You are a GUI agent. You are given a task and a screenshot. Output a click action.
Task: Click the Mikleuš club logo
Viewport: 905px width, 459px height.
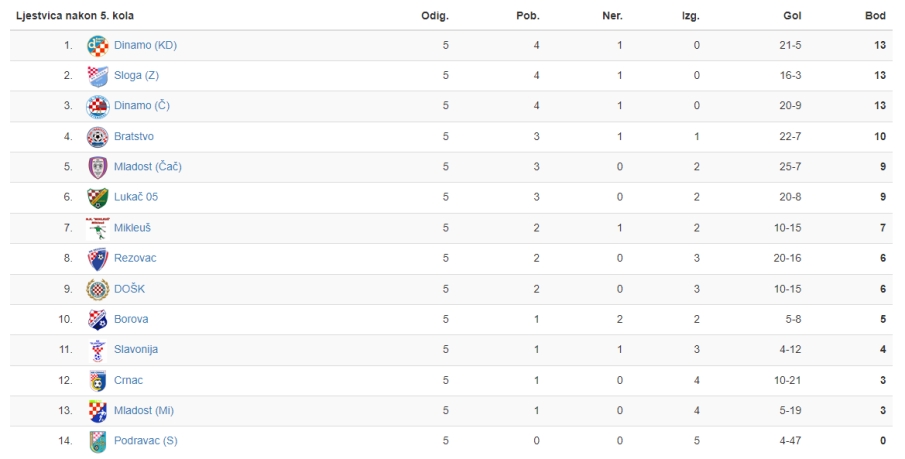click(x=98, y=228)
